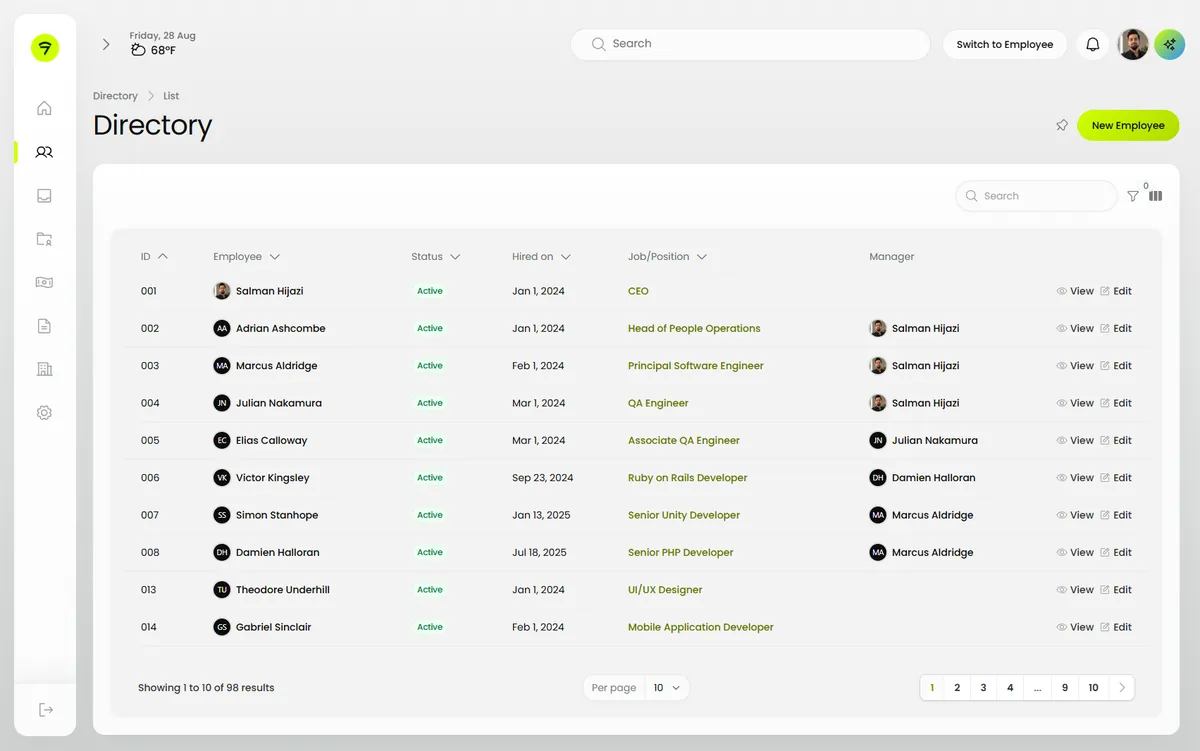This screenshot has width=1200, height=751.
Task: Open the settings gear in sidebar
Action: (44, 412)
